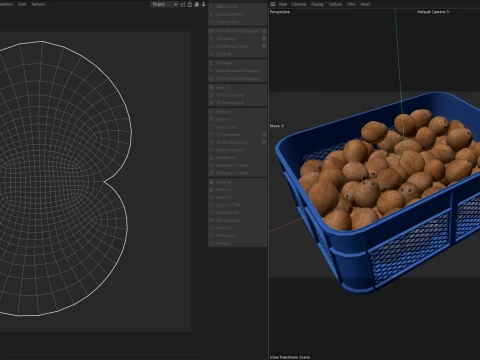Click the Boundary to Circle icon
The width and height of the screenshot is (480, 360).
click(211, 165)
